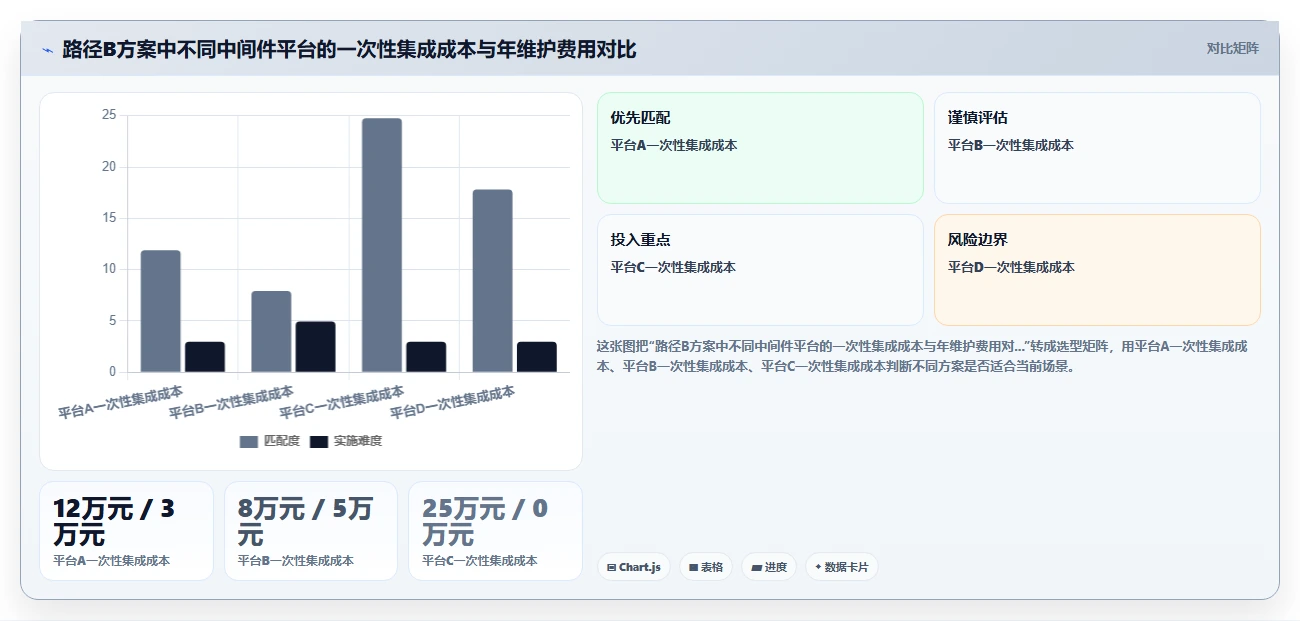The height and width of the screenshot is (621, 1300).
Task: Click the 实施难度 bar for 平台B
Action: click(x=316, y=347)
